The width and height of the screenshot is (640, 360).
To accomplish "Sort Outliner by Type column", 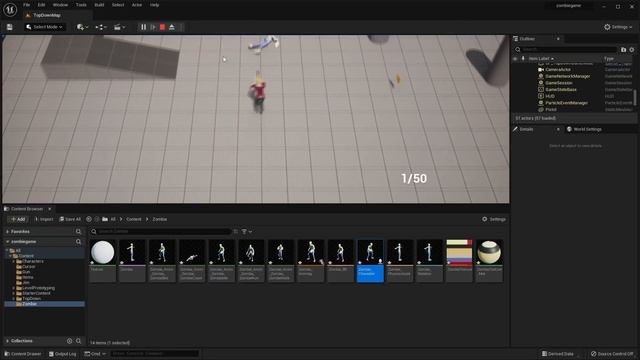I will (609, 59).
